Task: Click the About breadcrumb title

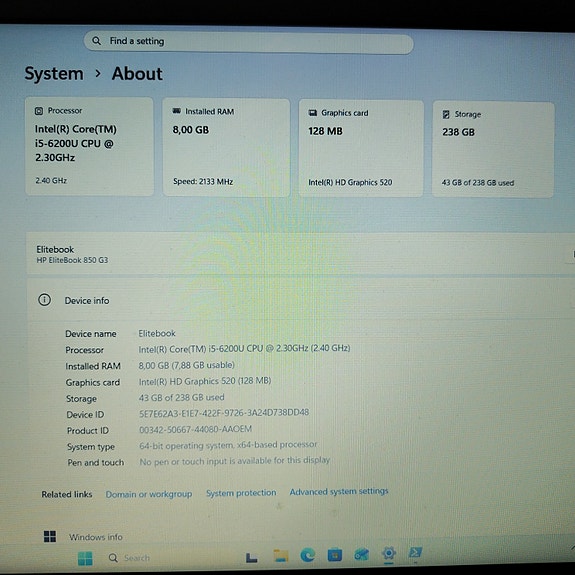Action: click(x=137, y=74)
